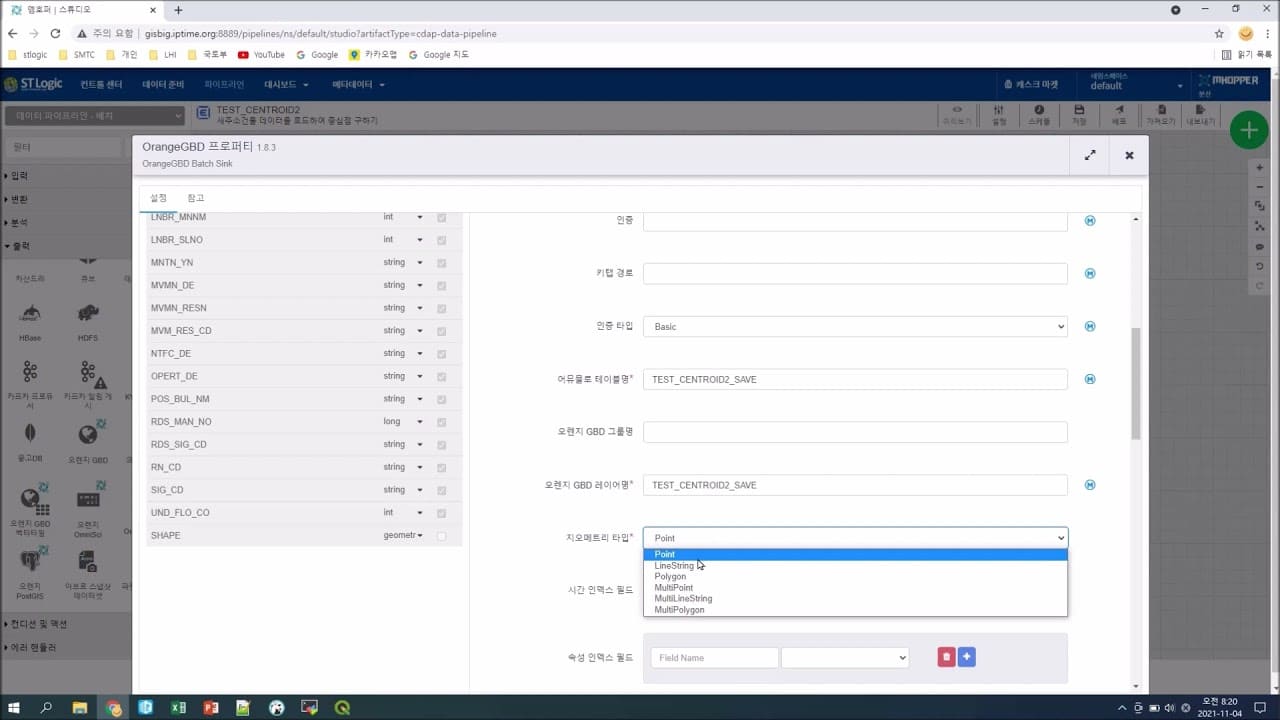Viewport: 1280px width, 720px height.
Task: Open the type dropdown for SHAPE field
Action: coord(403,536)
